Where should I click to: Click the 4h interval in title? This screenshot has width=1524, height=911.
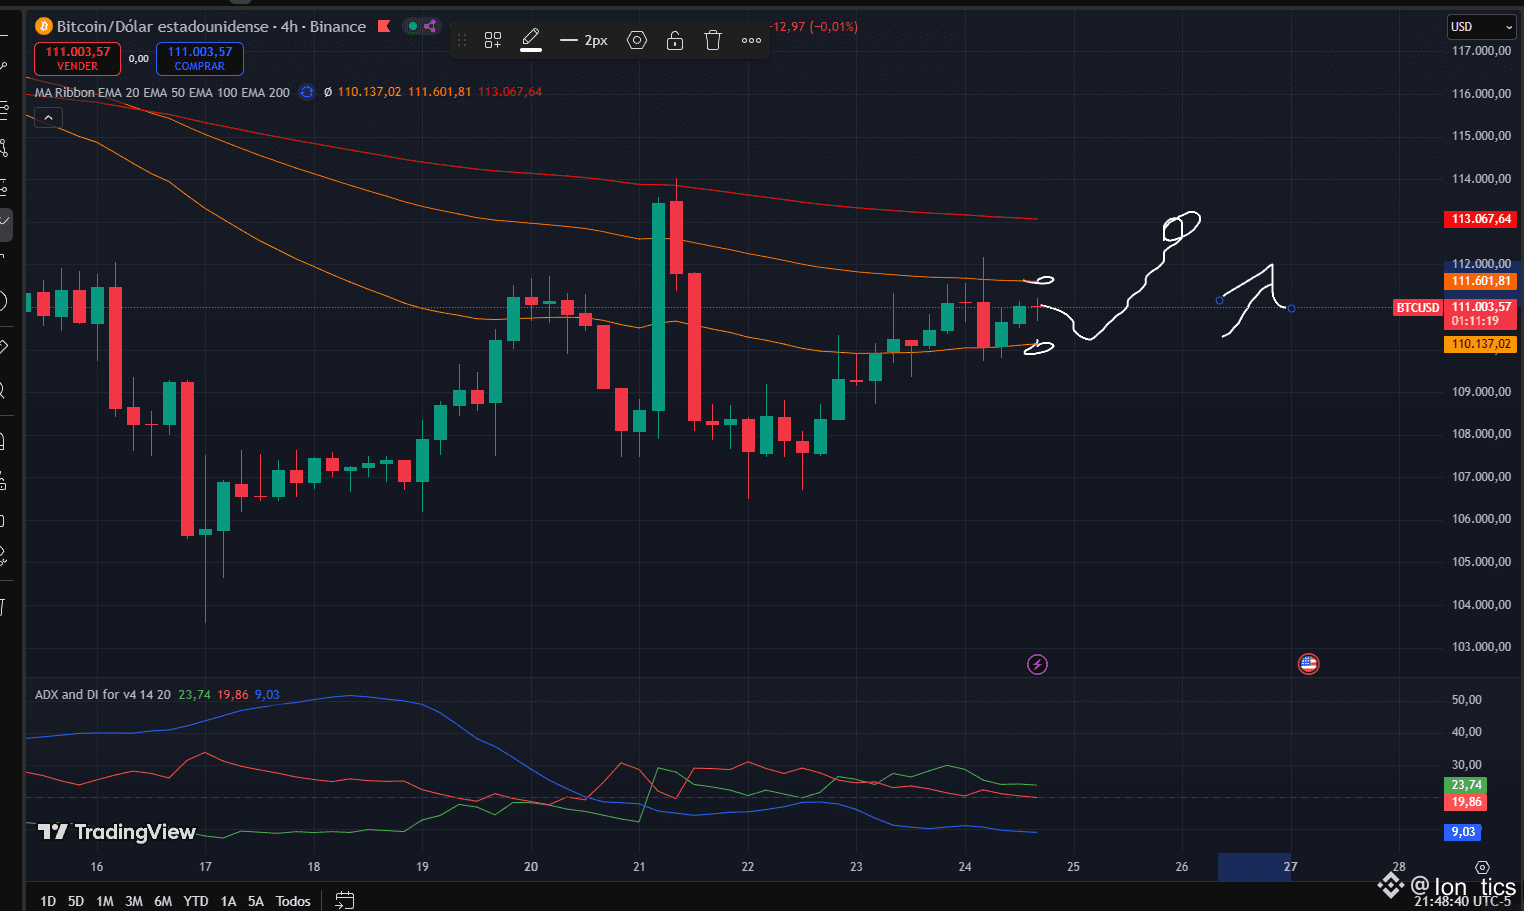(289, 26)
